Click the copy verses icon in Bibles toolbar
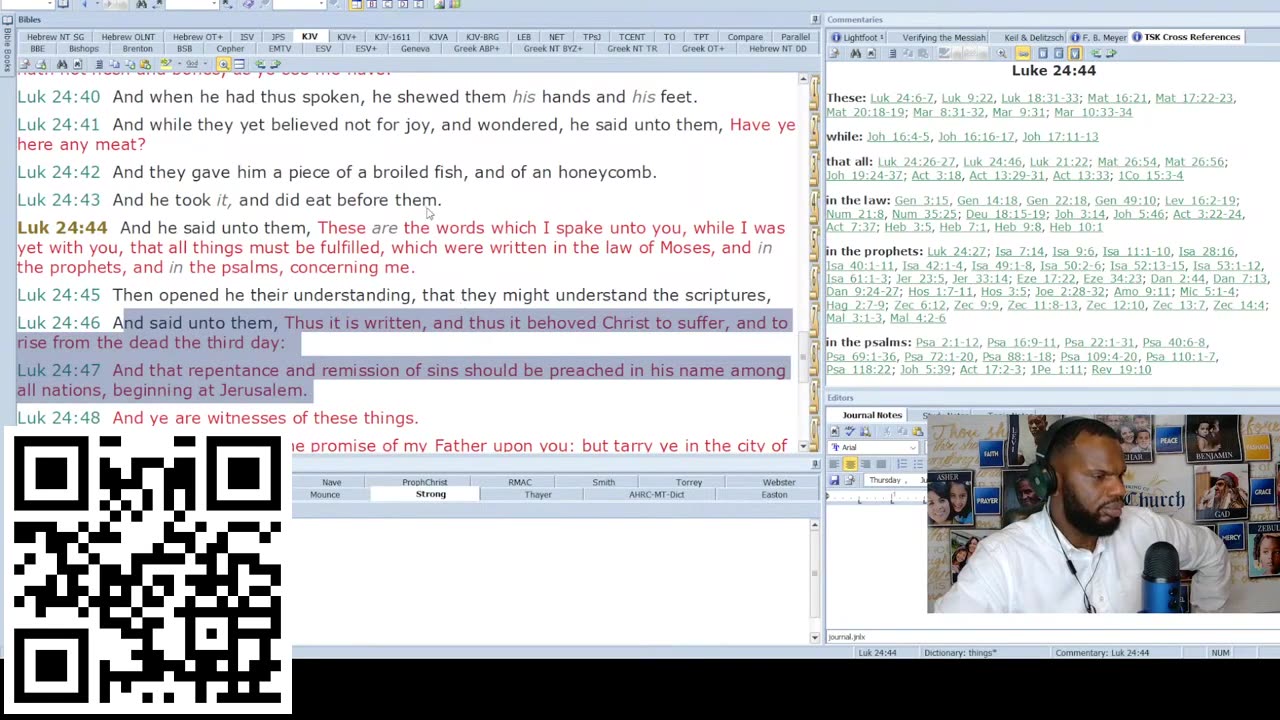The image size is (1280, 720). [114, 64]
